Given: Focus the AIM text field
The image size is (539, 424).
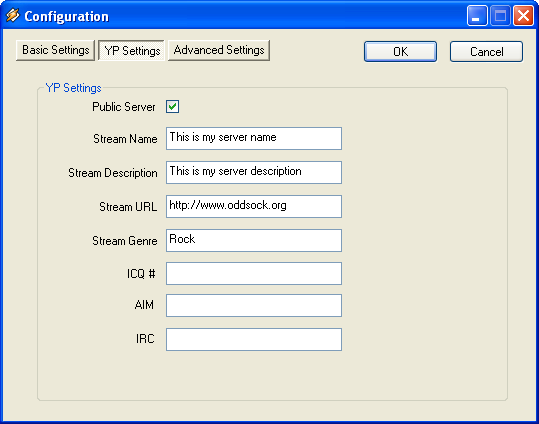Looking at the screenshot, I should 254,305.
